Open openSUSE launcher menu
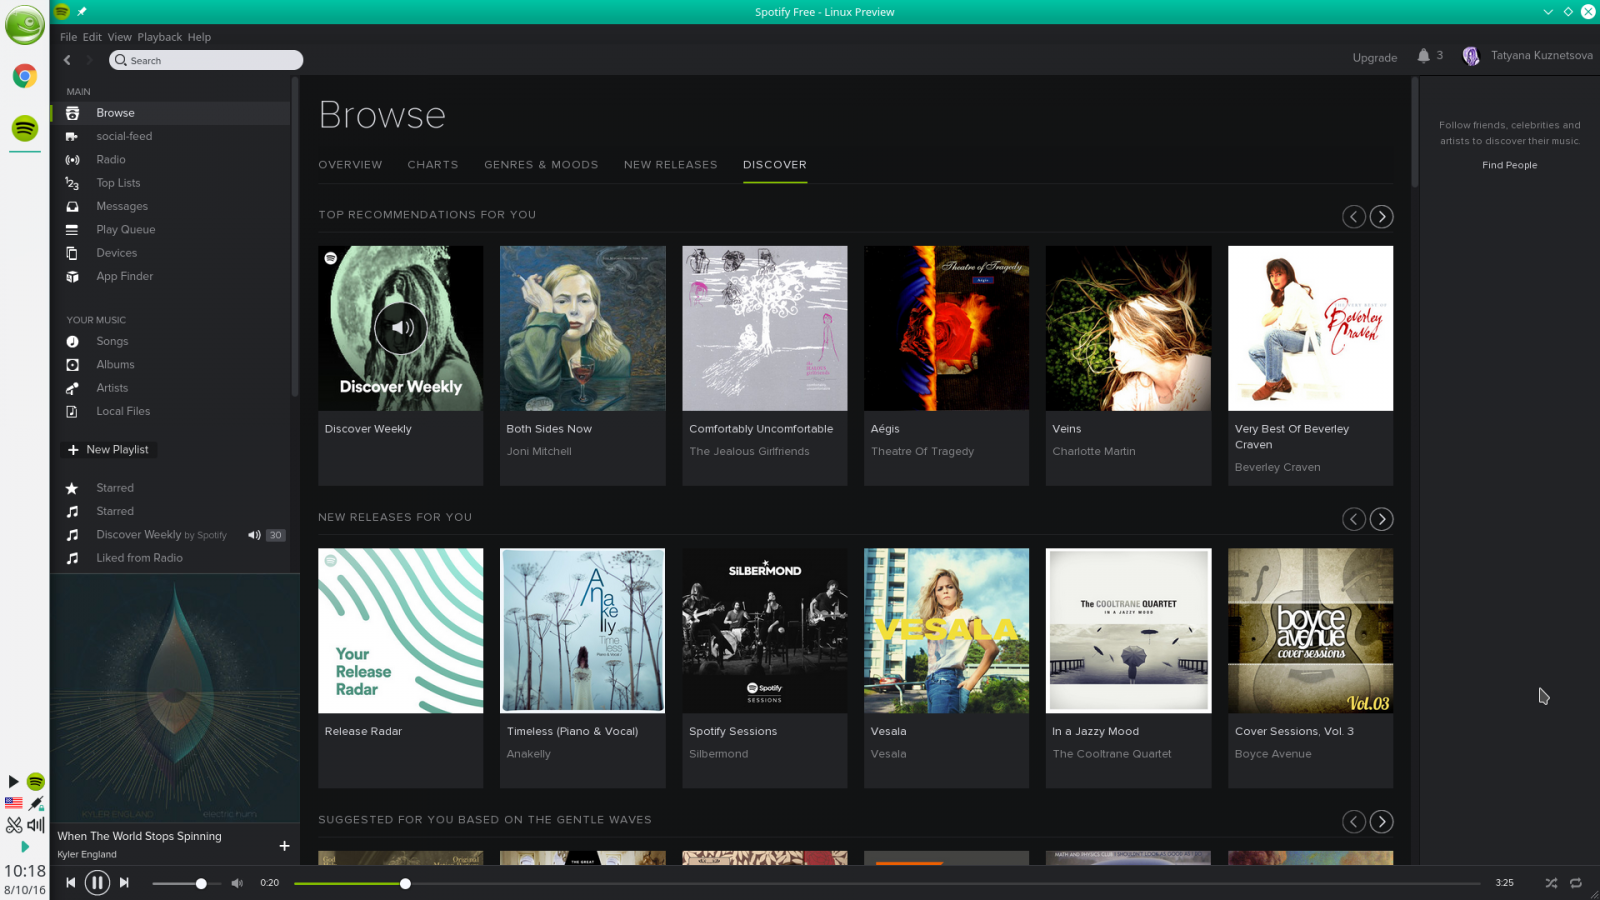This screenshot has width=1600, height=900. (25, 25)
